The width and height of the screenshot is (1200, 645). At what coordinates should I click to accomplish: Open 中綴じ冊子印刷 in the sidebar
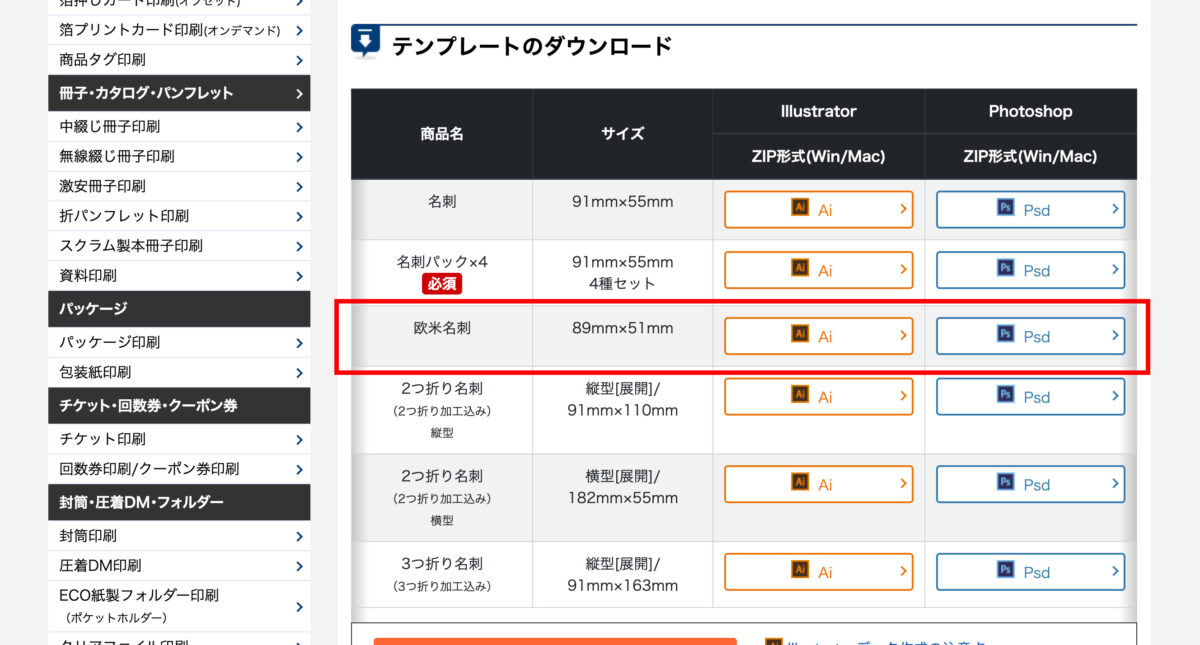pyautogui.click(x=110, y=127)
